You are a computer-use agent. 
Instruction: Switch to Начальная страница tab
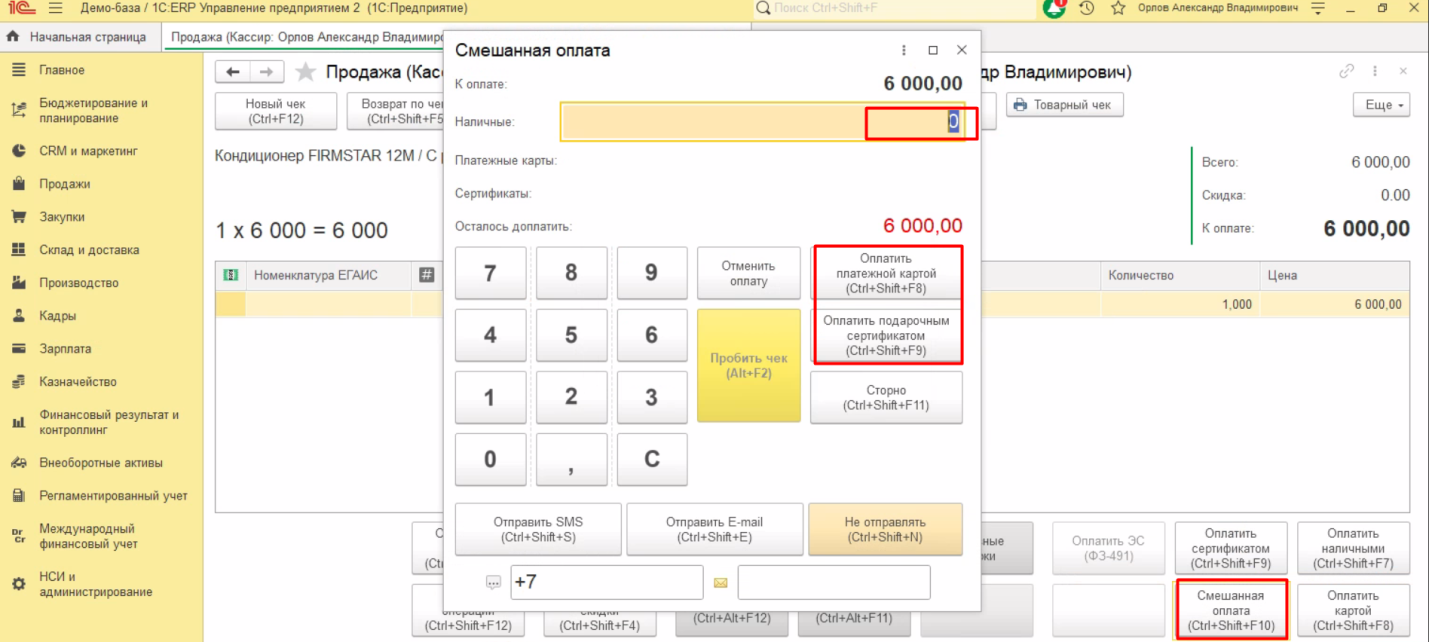pos(78,37)
